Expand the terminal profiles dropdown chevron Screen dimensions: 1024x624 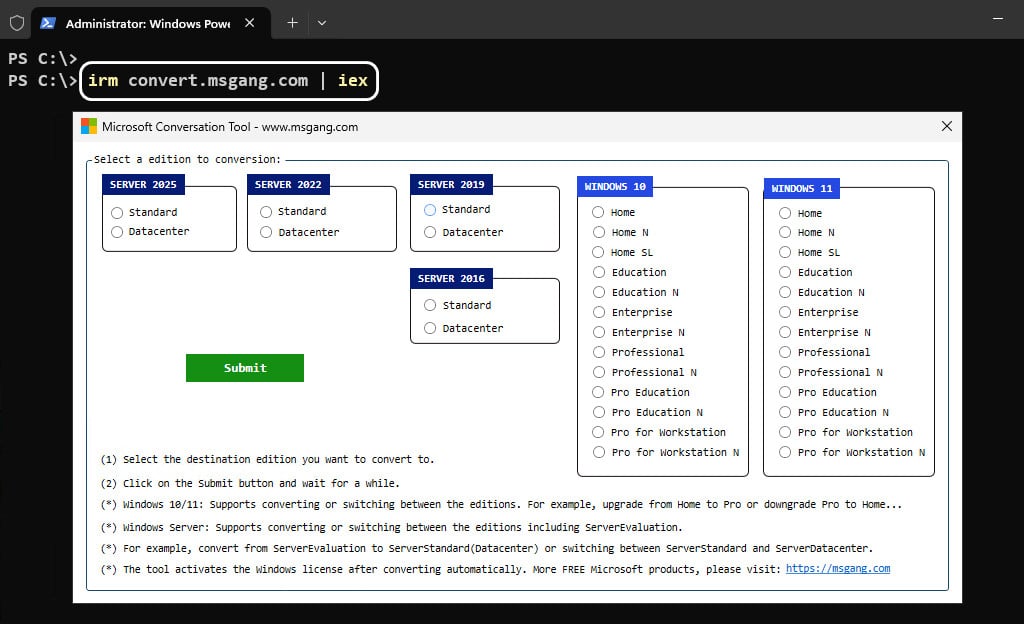322,23
